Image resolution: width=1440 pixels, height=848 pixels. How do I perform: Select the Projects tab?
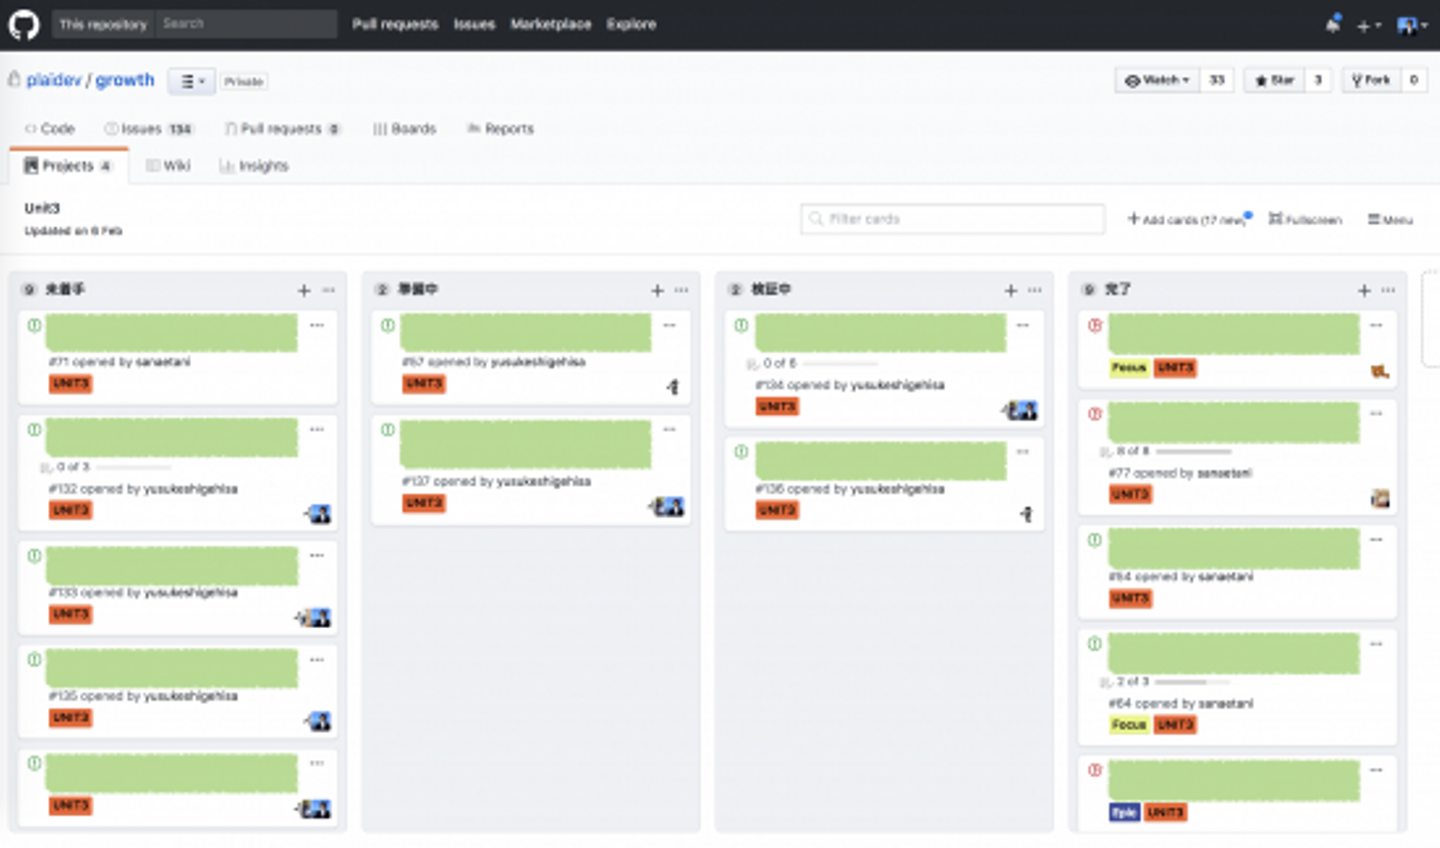click(x=68, y=166)
